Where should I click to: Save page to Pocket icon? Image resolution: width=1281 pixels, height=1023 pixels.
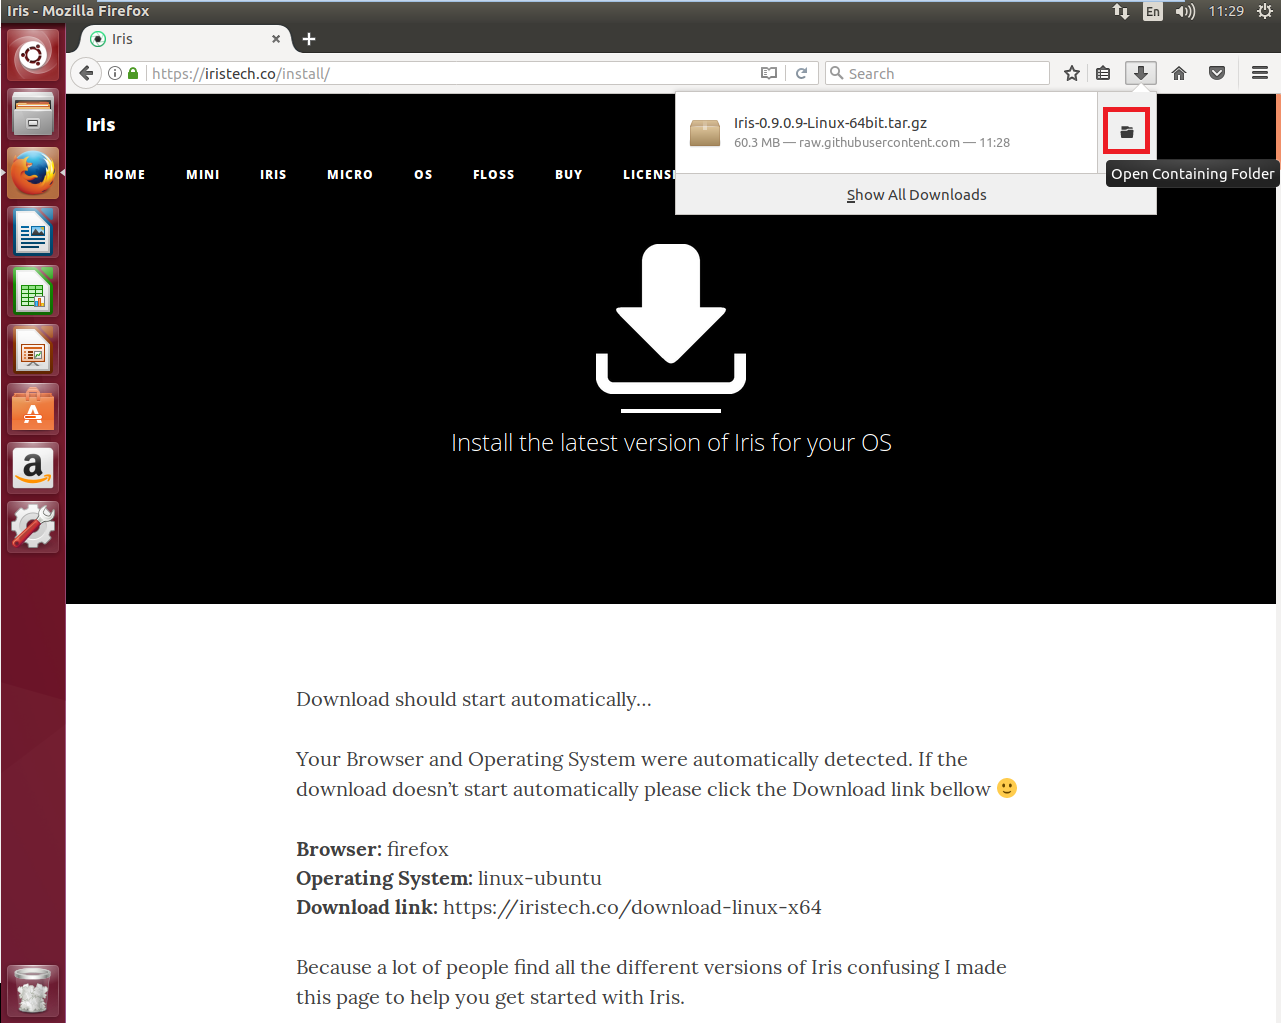pos(1217,73)
